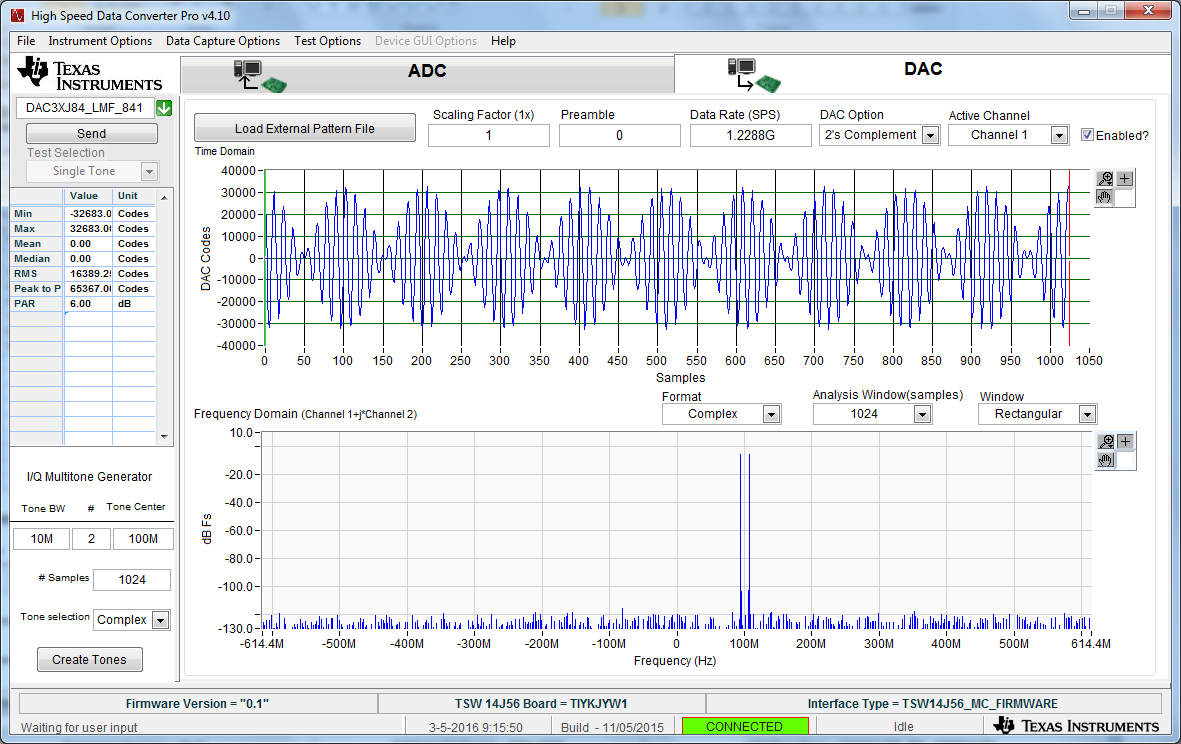Click the statistics table scroll down arrow
Image resolution: width=1181 pixels, height=744 pixels.
(x=164, y=437)
